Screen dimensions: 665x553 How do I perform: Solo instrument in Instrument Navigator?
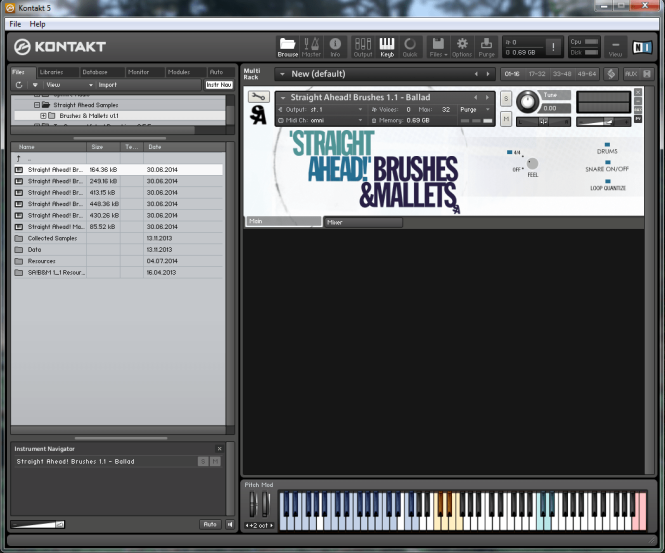[x=203, y=461]
